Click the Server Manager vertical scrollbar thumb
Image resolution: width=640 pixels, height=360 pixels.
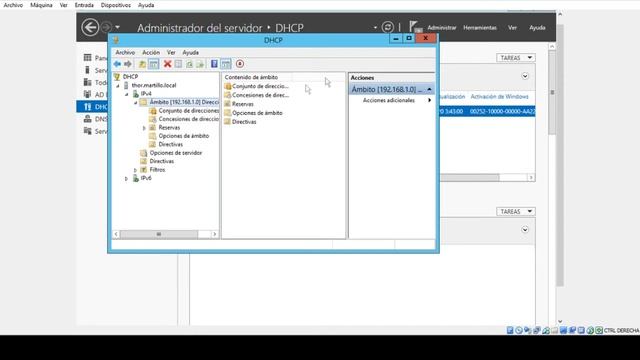tap(552, 92)
